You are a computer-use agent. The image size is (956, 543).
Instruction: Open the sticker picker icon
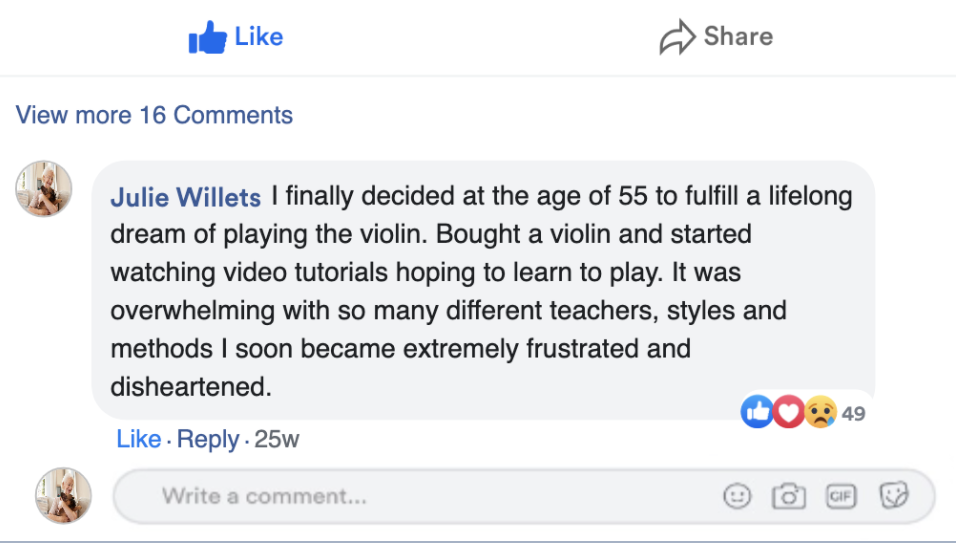click(894, 495)
